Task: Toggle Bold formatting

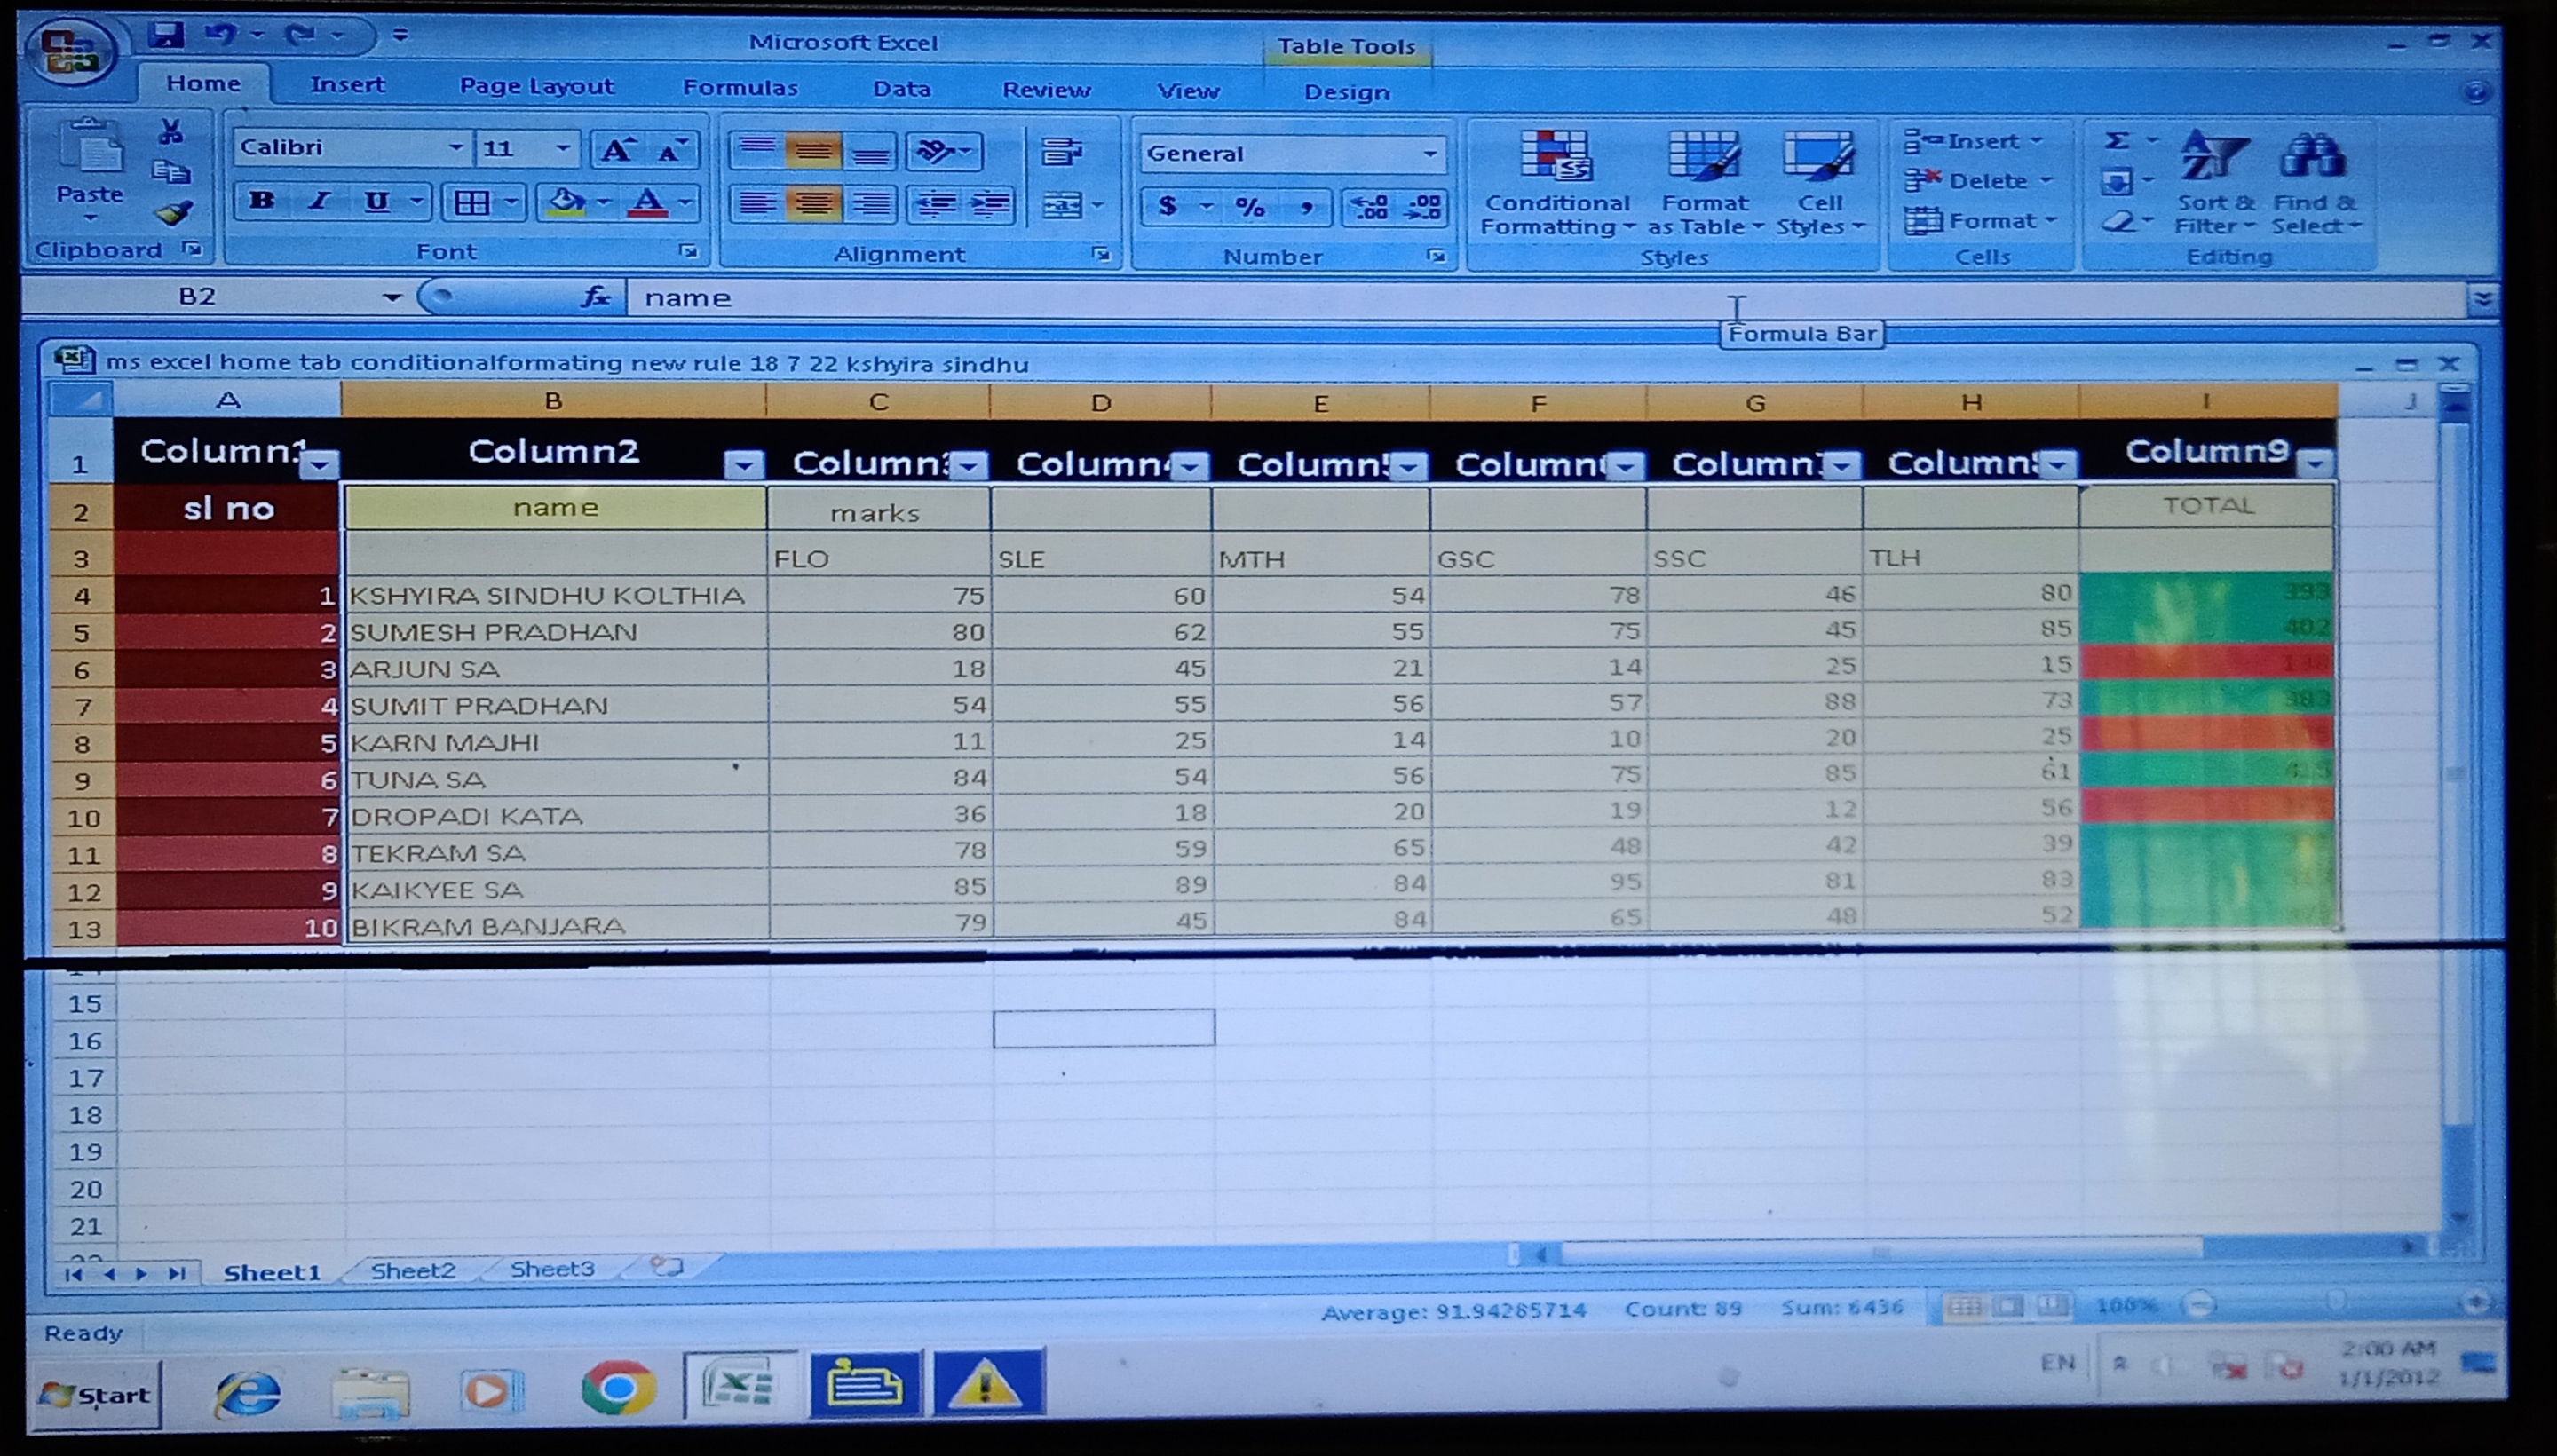Action: (x=262, y=201)
